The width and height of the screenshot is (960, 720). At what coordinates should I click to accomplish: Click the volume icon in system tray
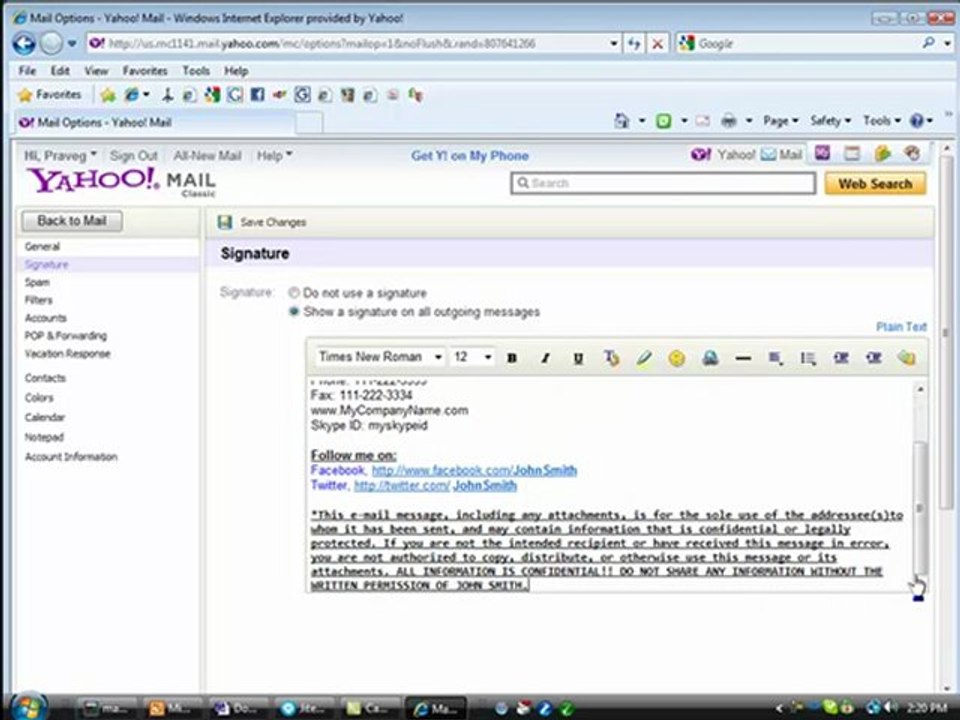893,708
